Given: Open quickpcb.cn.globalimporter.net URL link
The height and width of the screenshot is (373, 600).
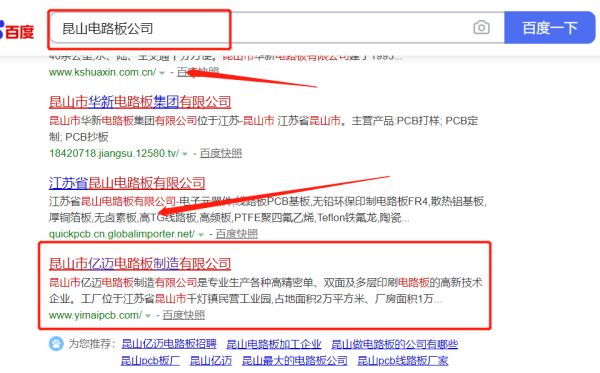Looking at the screenshot, I should click(x=122, y=234).
